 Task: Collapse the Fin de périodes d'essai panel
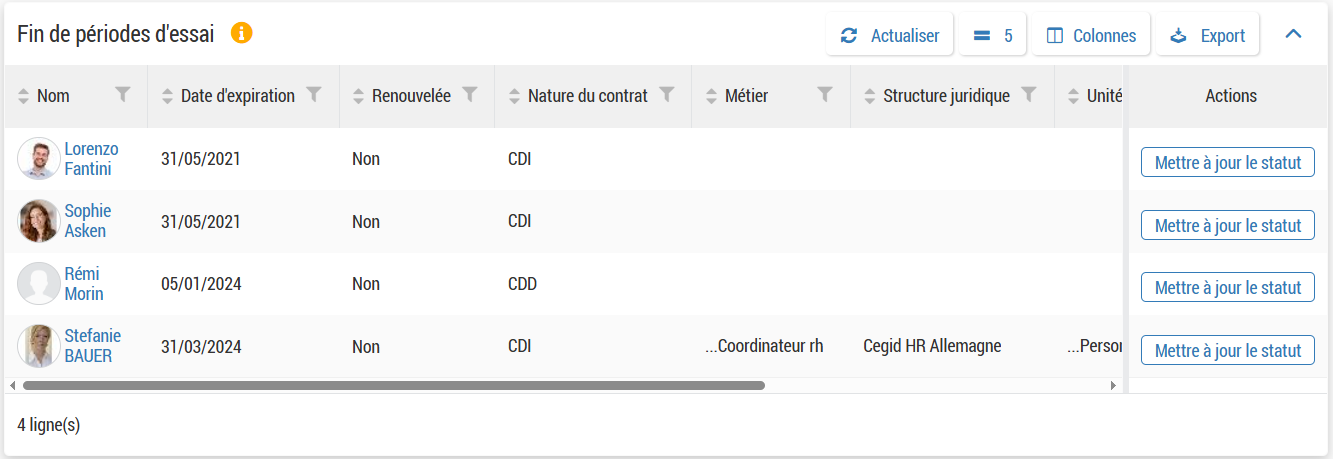1293,35
